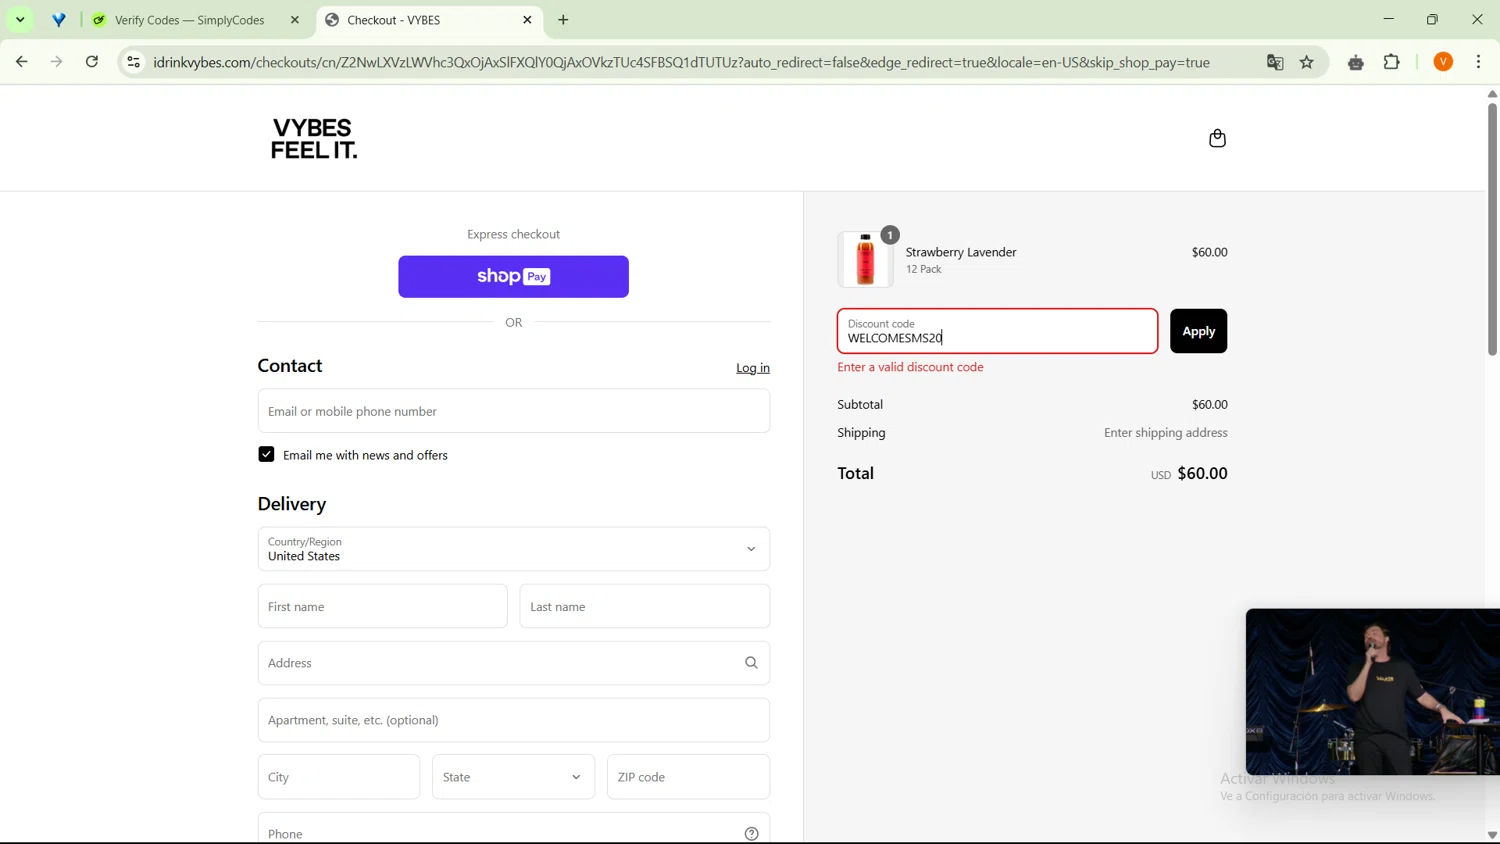Screen dimensions: 1500x844
Task: Bookmark this page with the star
Action: click(x=1307, y=62)
